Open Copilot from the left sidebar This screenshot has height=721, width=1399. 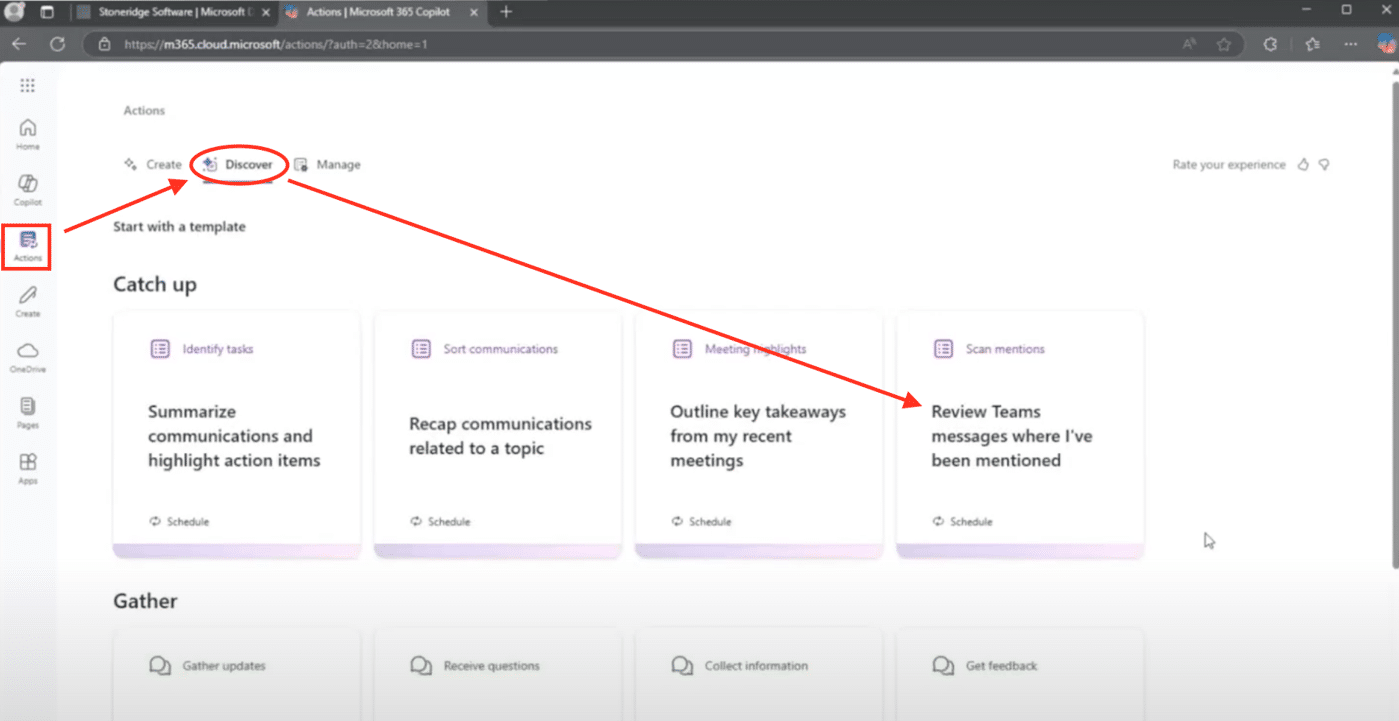click(28, 188)
